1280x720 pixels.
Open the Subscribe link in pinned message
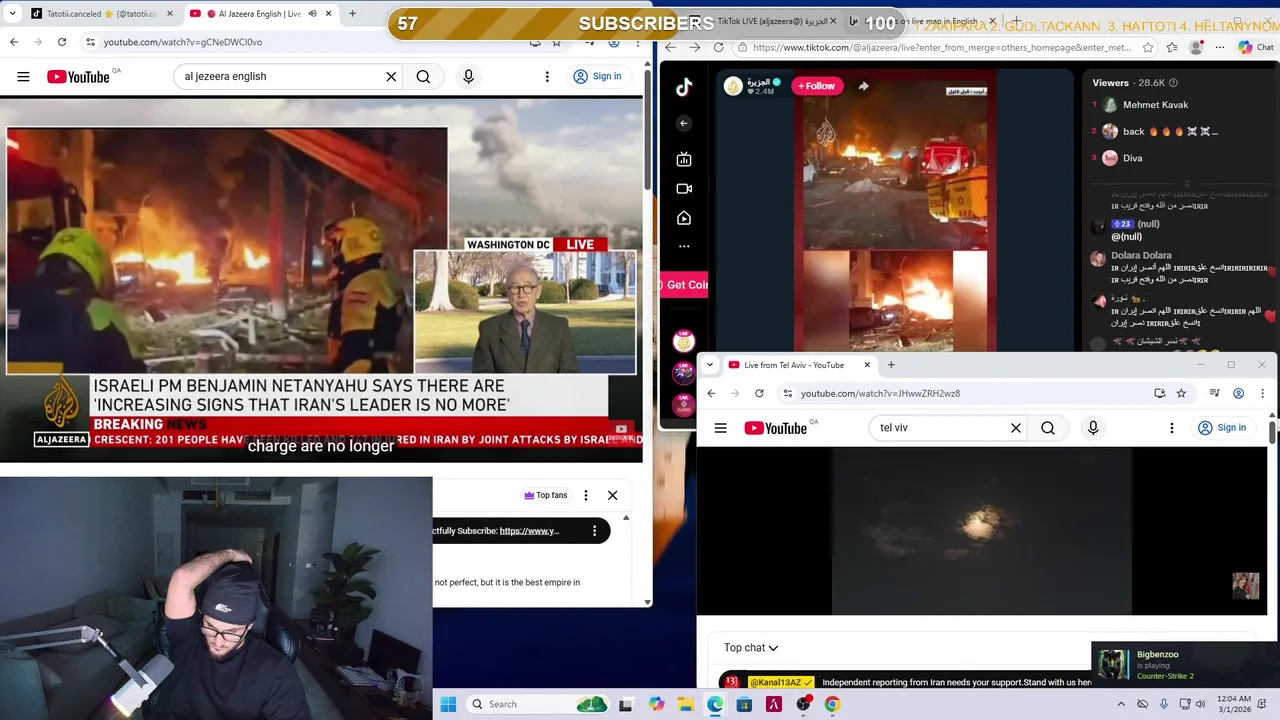click(529, 531)
